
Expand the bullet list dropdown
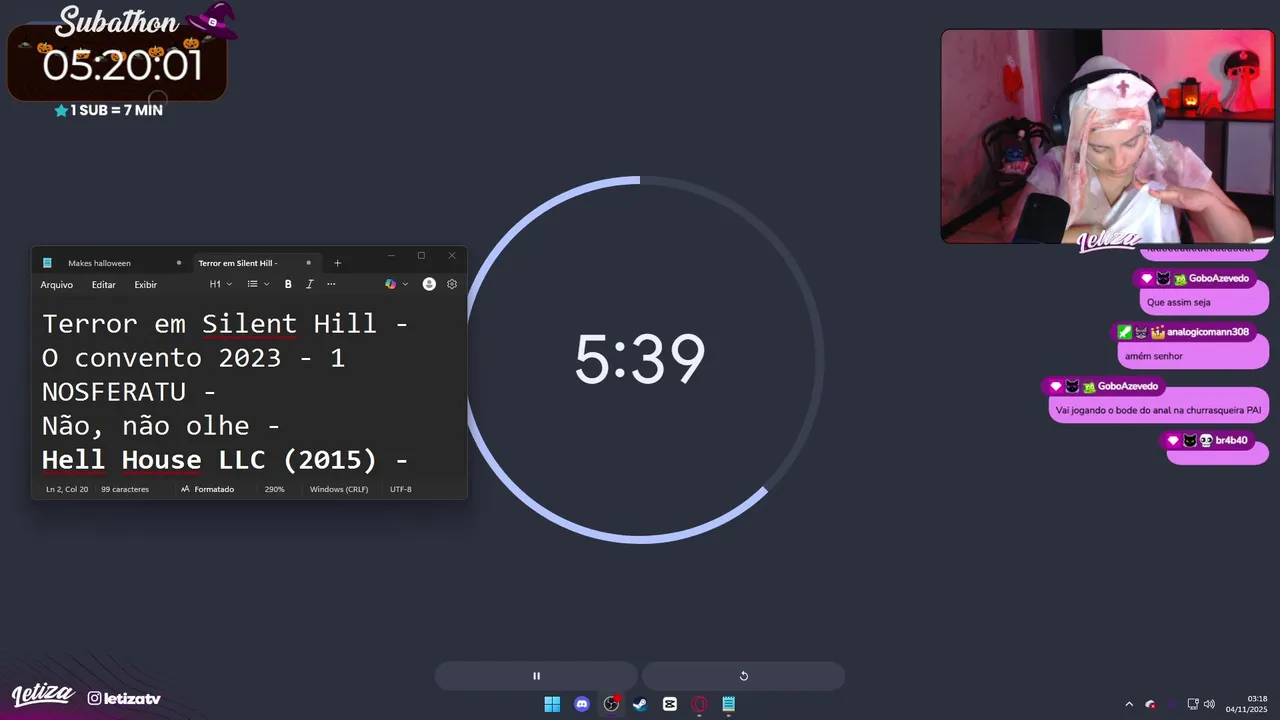click(258, 285)
